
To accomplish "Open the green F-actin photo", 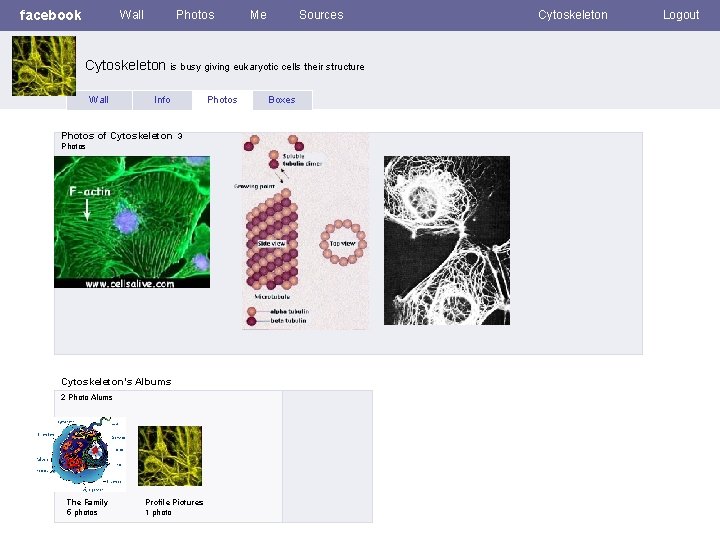I will point(132,222).
